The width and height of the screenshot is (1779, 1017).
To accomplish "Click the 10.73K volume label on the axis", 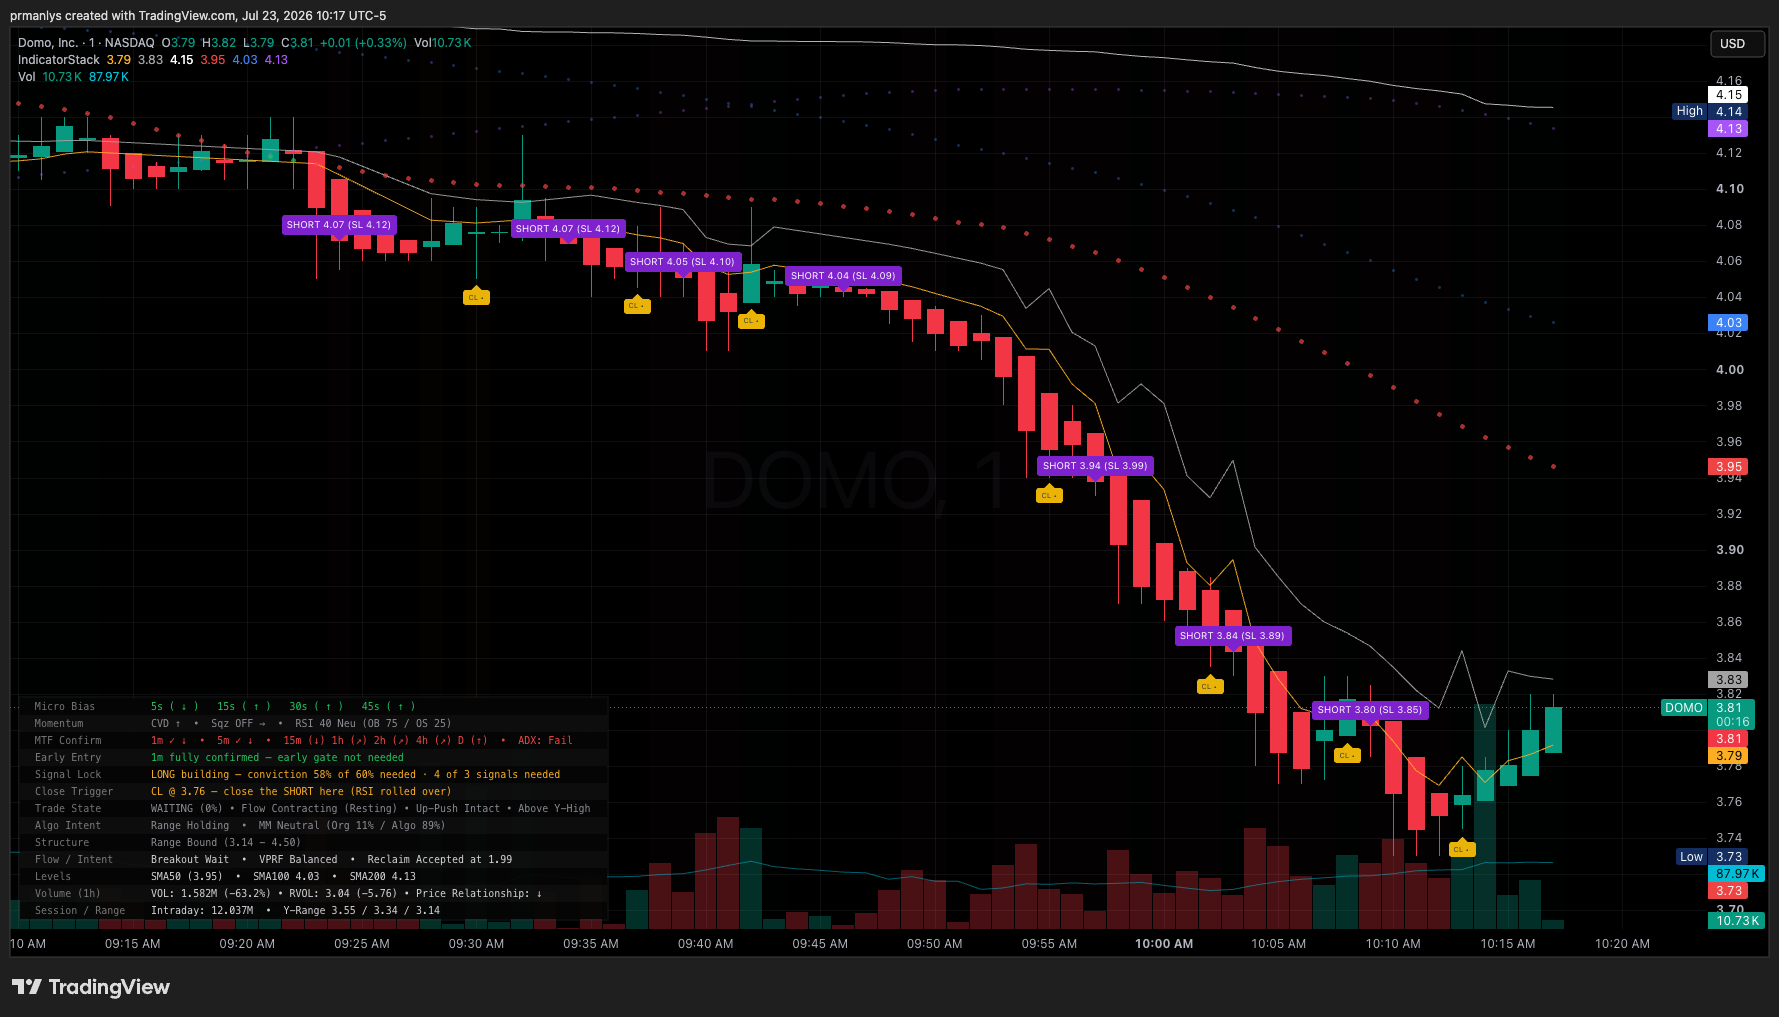I will tap(1737, 921).
